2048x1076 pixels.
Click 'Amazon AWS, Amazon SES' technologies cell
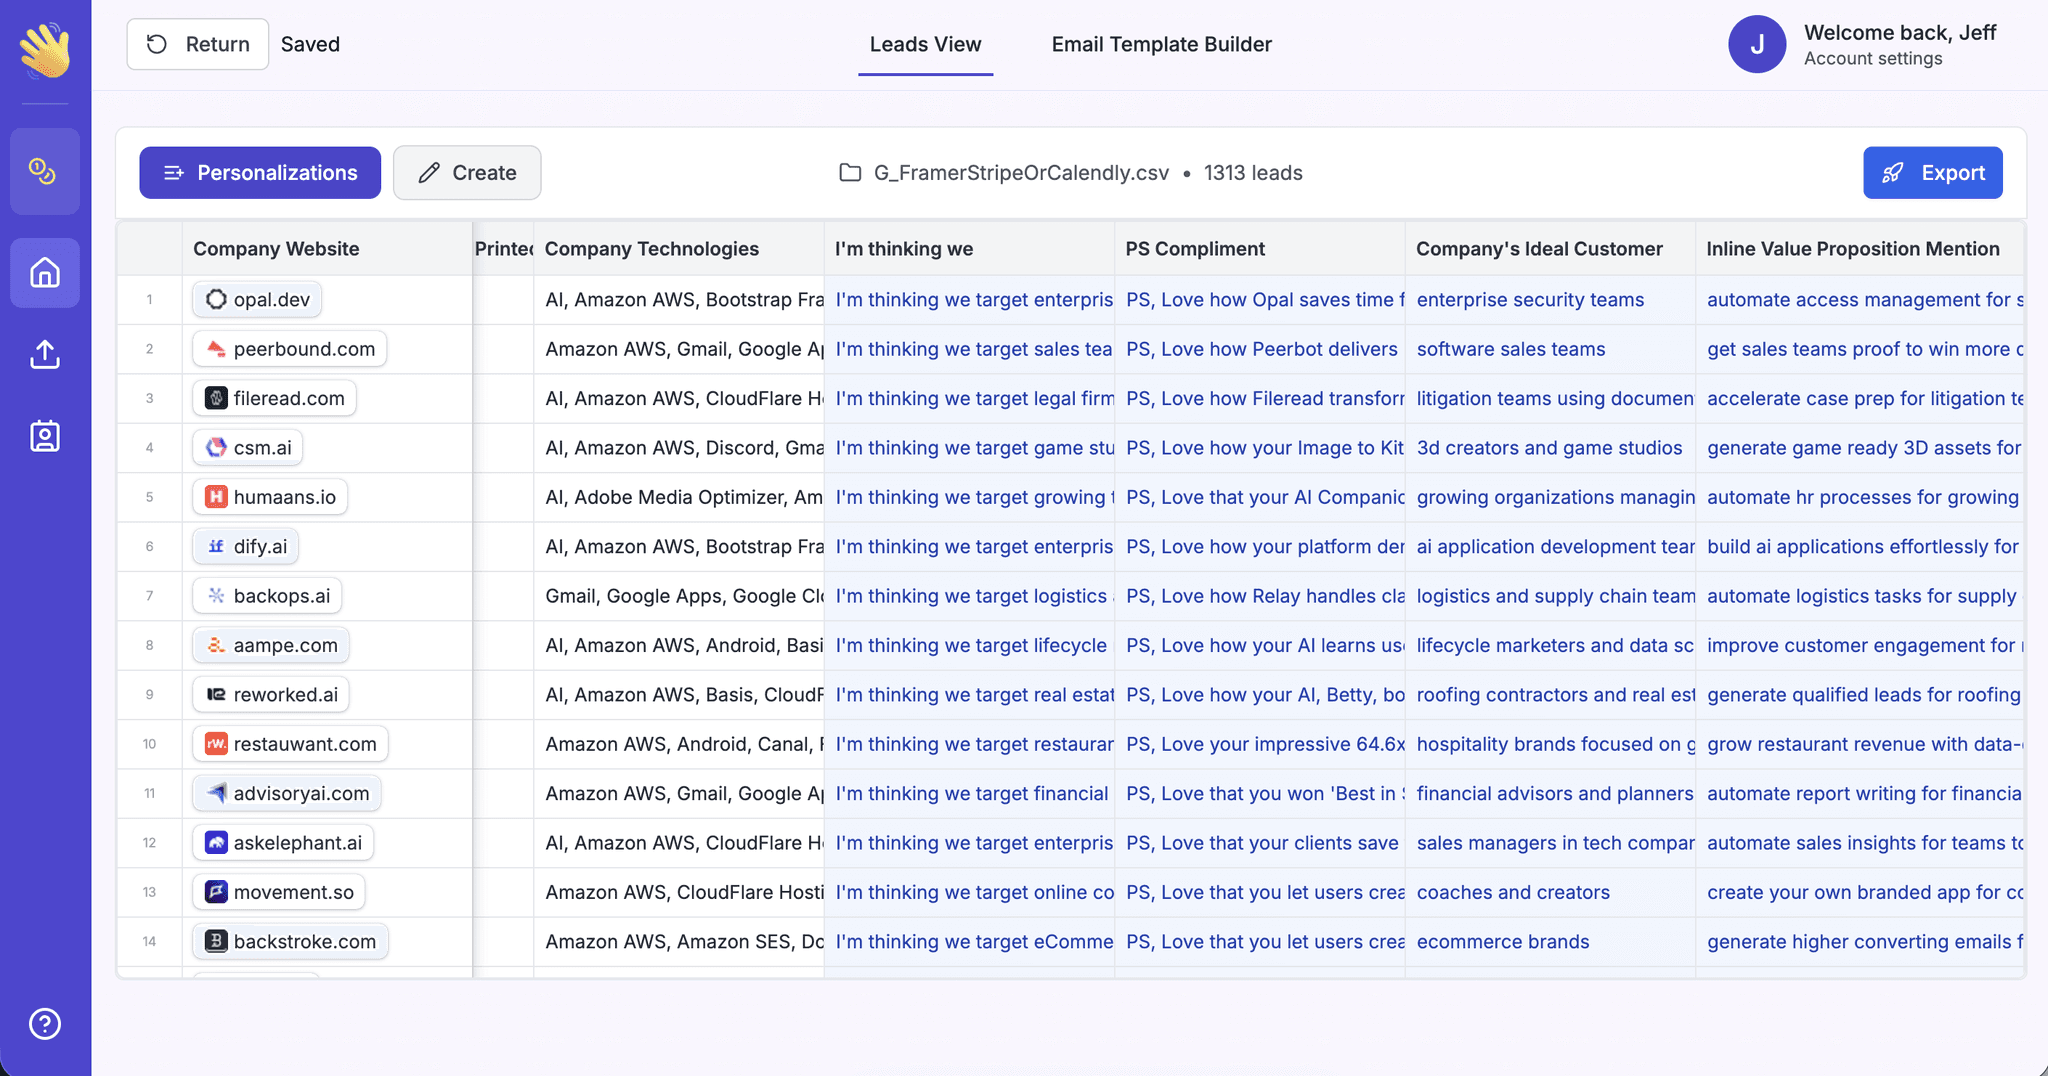click(x=679, y=941)
